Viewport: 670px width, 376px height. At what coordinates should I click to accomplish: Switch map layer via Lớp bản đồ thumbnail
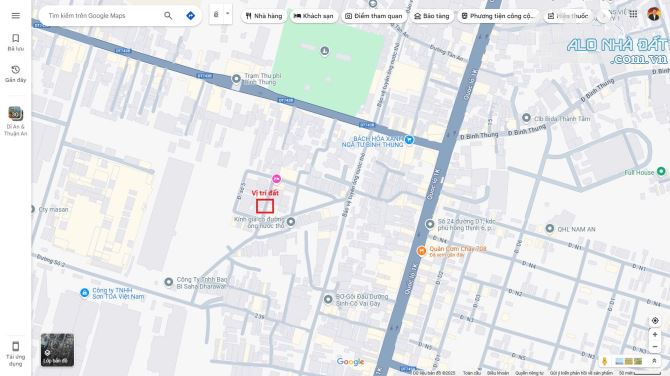pos(57,350)
